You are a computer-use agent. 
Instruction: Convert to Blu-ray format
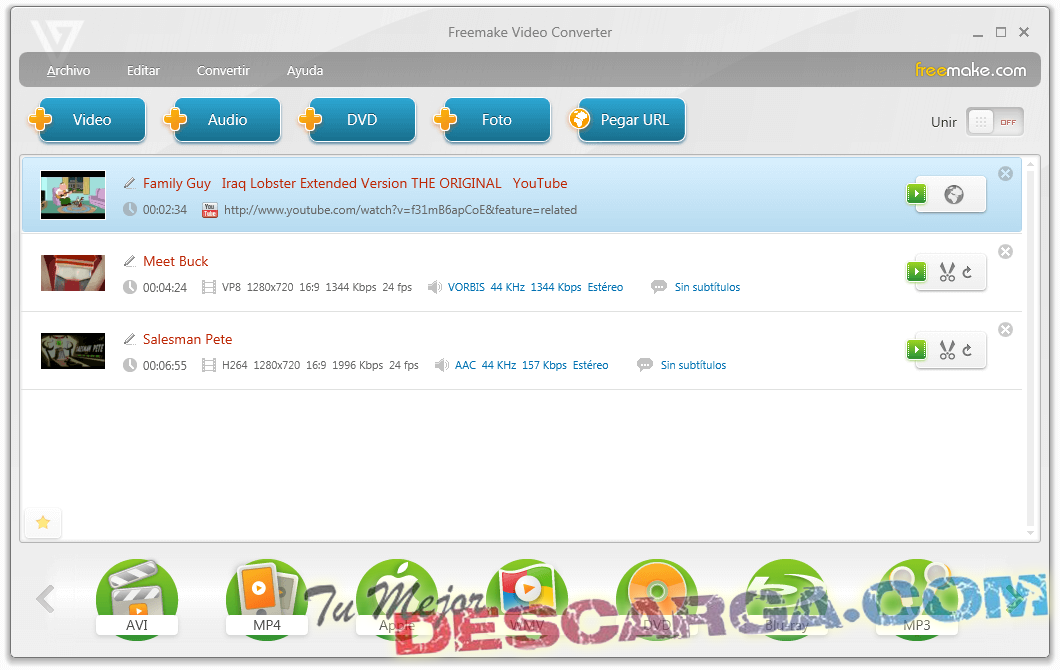pyautogui.click(x=786, y=598)
